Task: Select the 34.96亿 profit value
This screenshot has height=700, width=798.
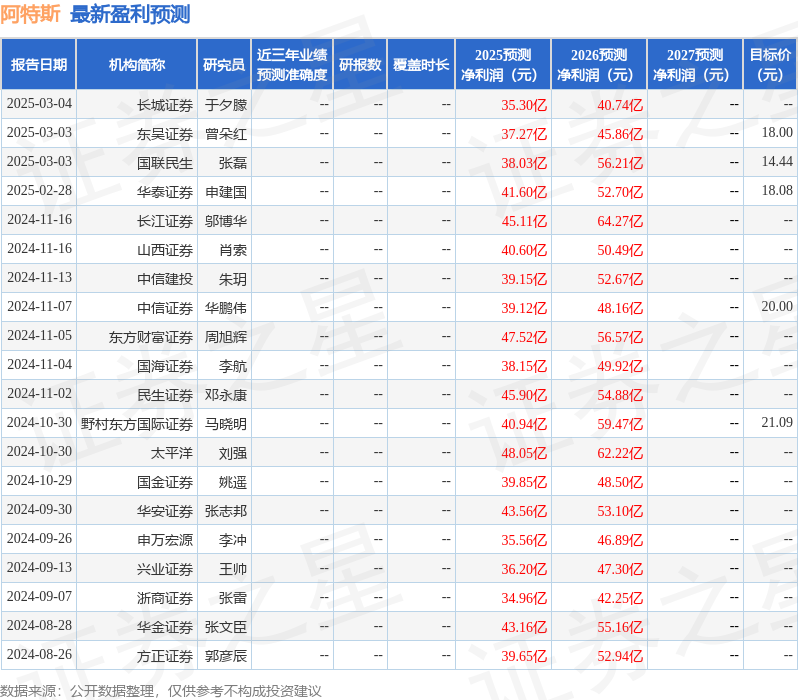Action: pyautogui.click(x=524, y=599)
